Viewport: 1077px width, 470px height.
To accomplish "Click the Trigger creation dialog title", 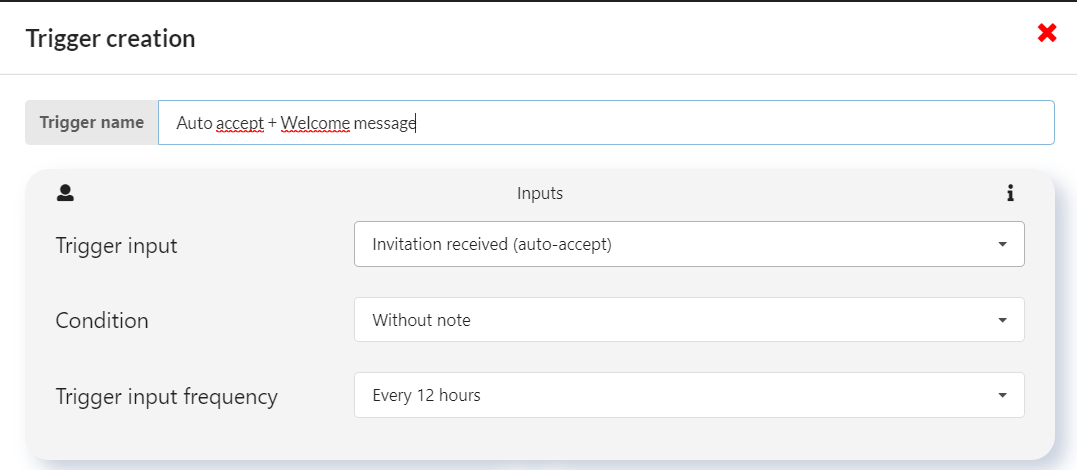I will coord(111,38).
